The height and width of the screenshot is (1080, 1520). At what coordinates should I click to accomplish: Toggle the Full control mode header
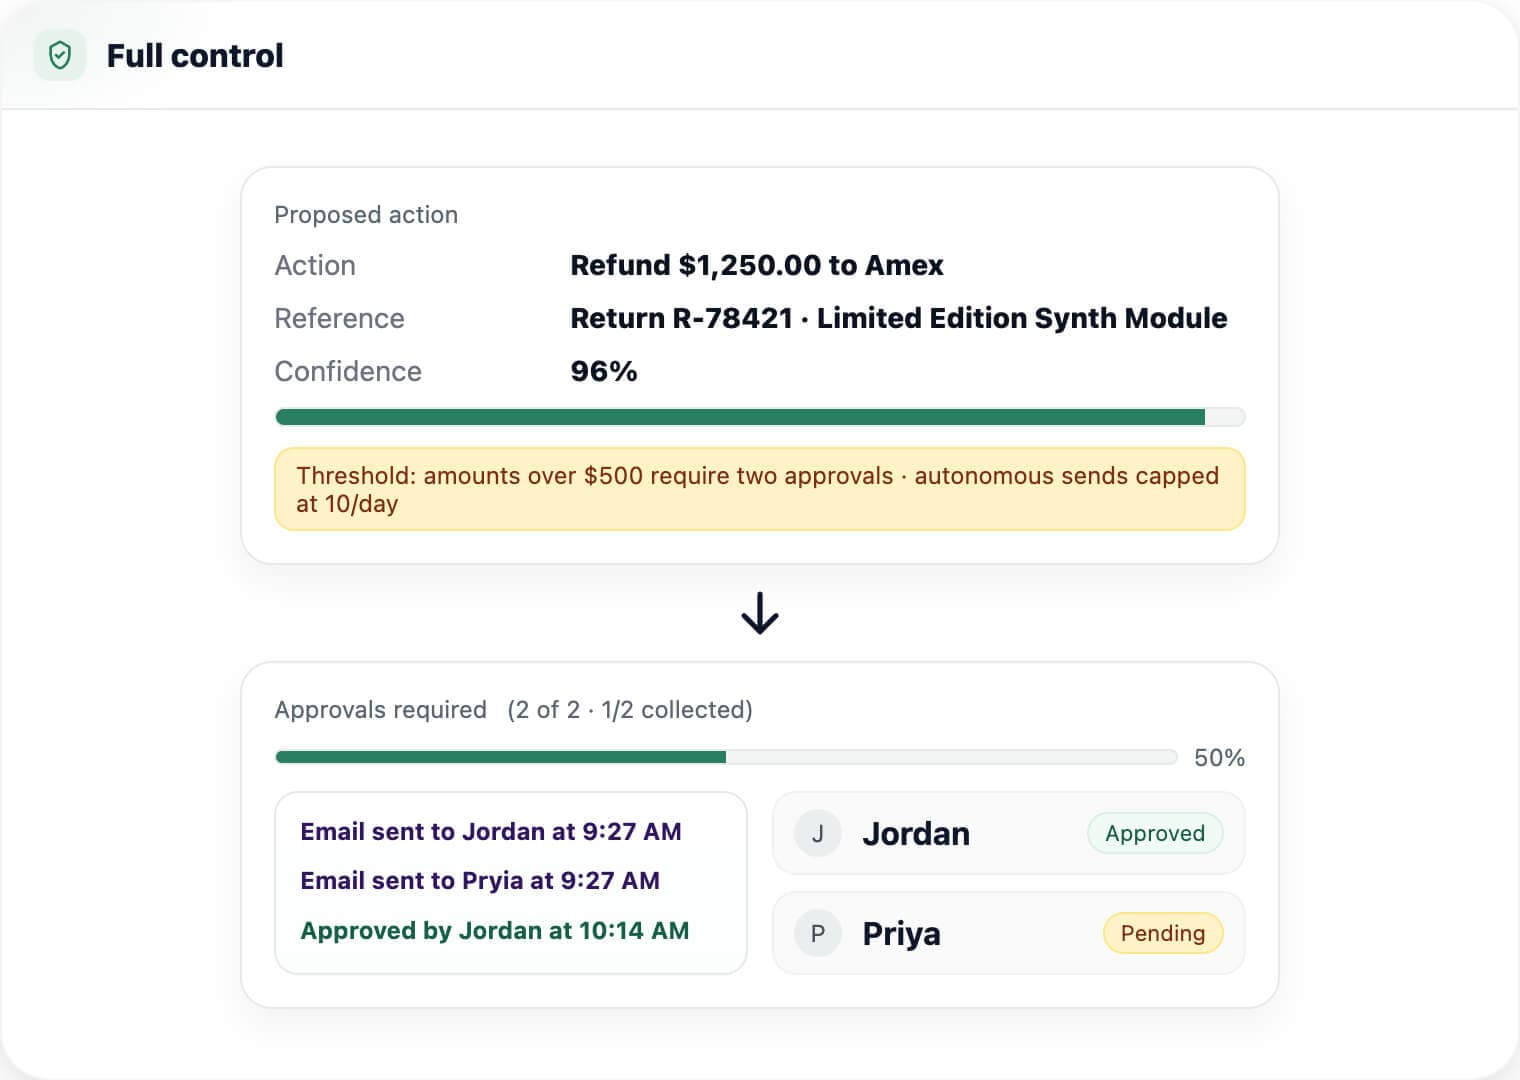point(196,56)
